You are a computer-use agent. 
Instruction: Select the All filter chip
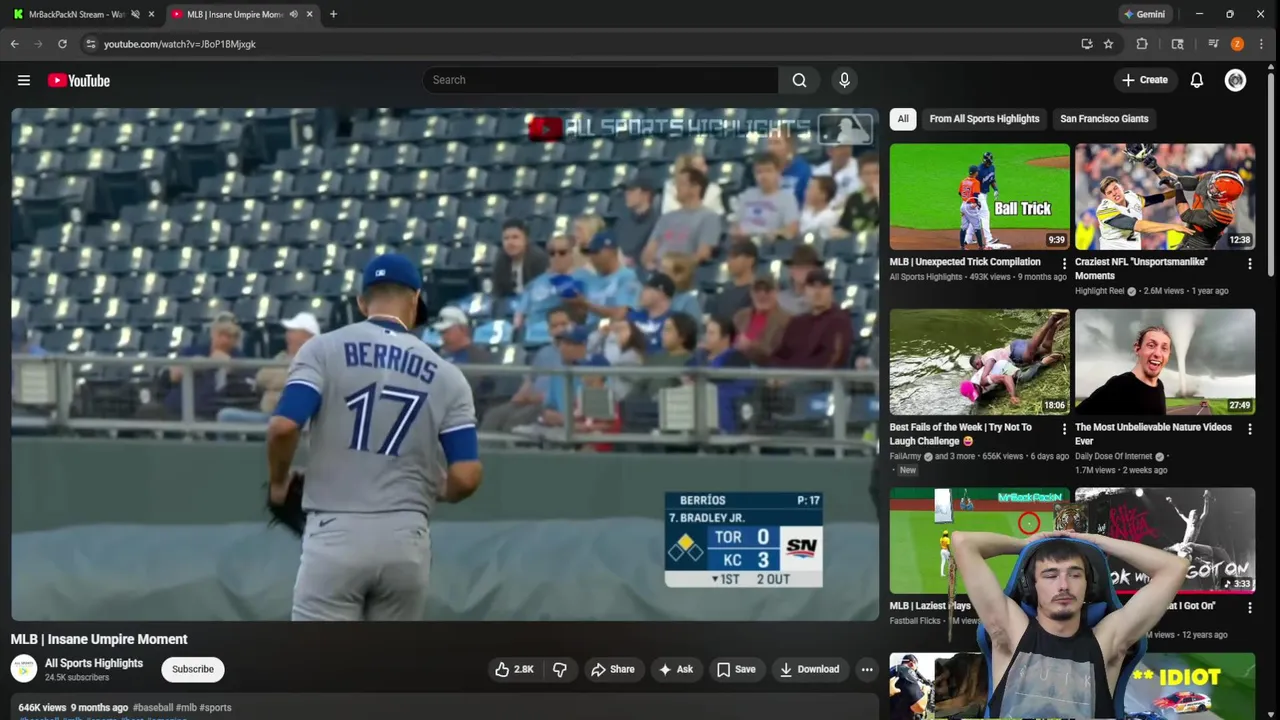(x=903, y=118)
